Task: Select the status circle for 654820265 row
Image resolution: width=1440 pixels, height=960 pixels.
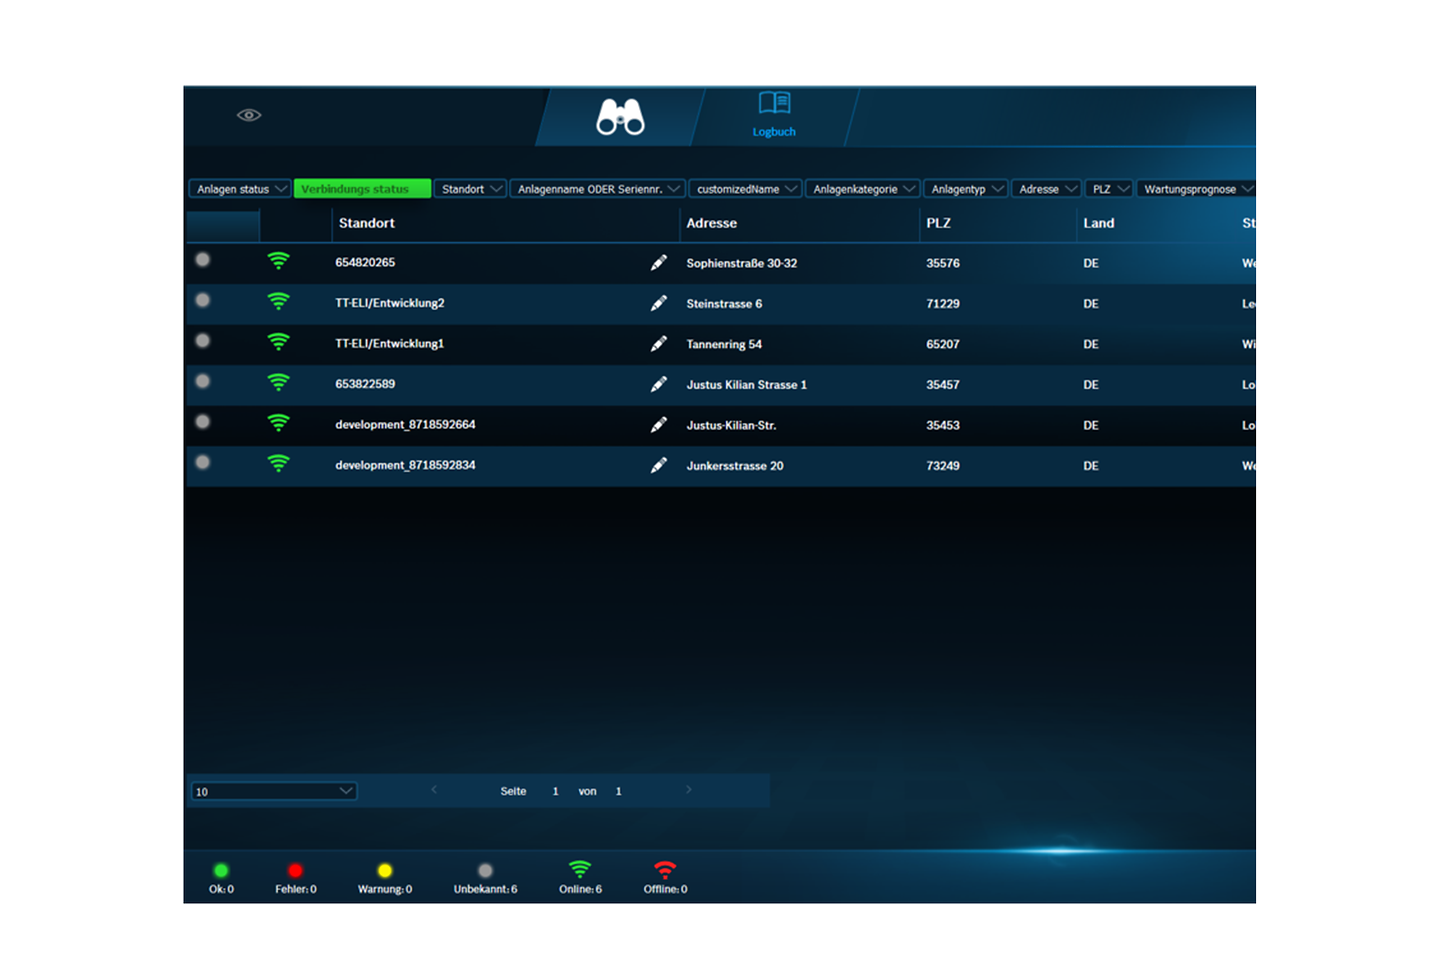Action: point(203,260)
